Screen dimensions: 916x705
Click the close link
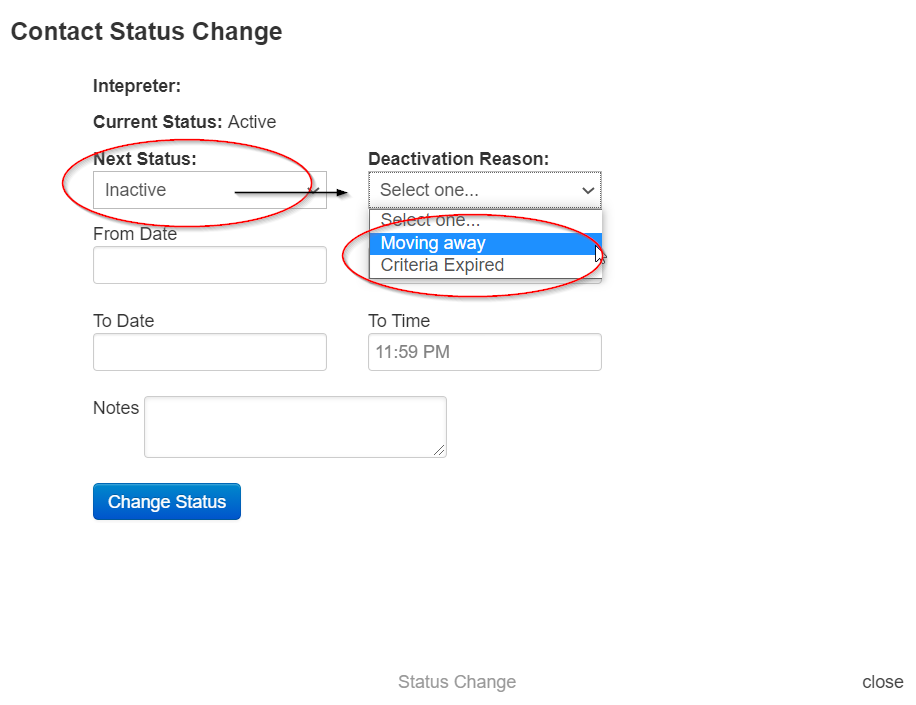pos(882,681)
